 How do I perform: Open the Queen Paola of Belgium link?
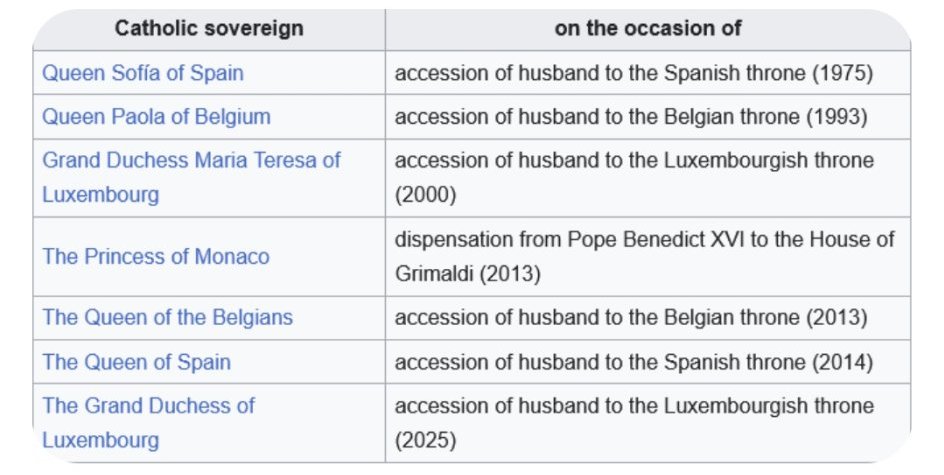[x=156, y=116]
